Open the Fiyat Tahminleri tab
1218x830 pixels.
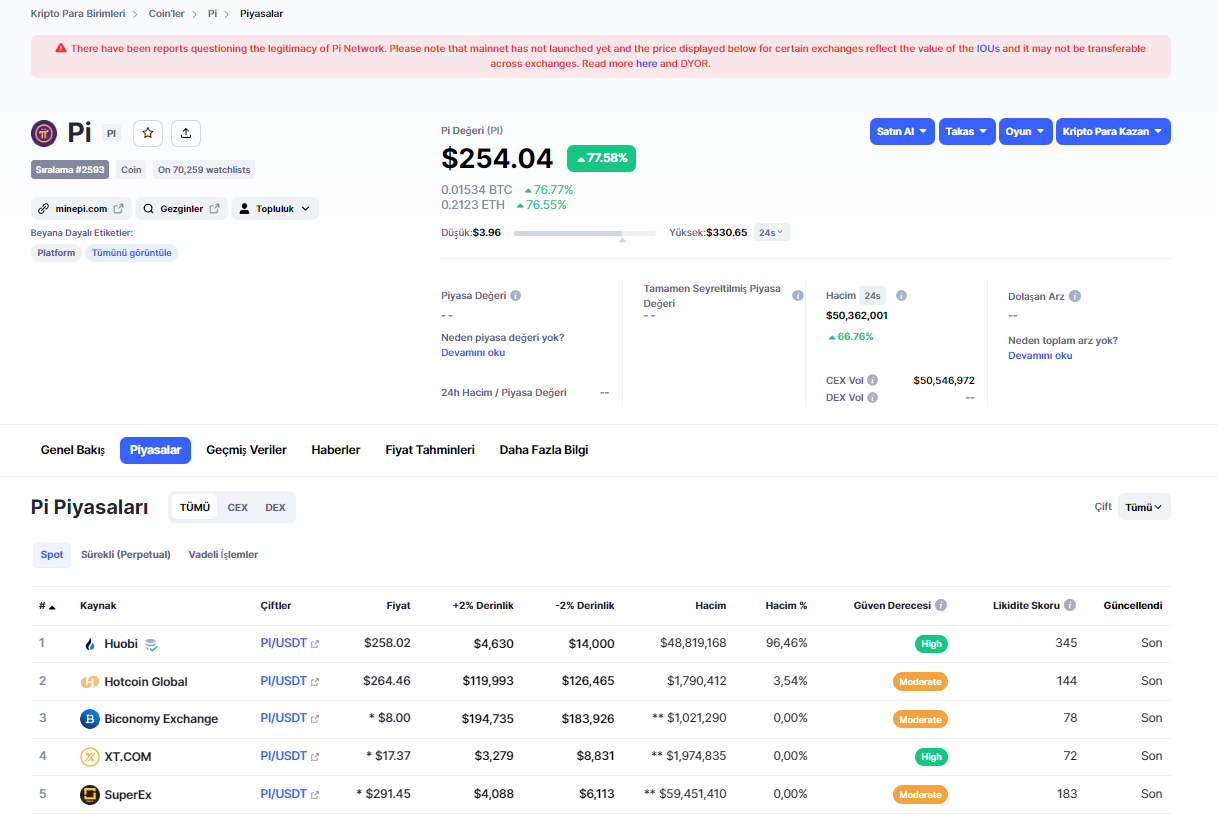pos(430,450)
